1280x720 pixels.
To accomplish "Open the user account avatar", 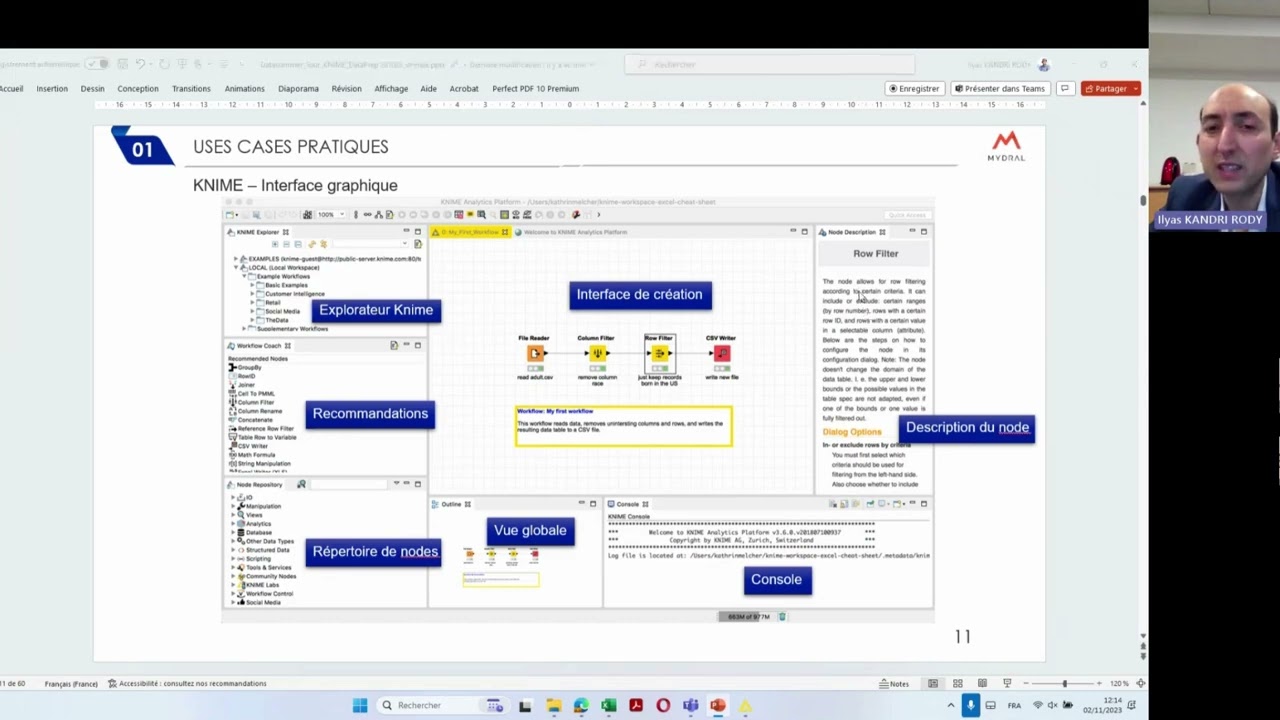I will (1044, 64).
